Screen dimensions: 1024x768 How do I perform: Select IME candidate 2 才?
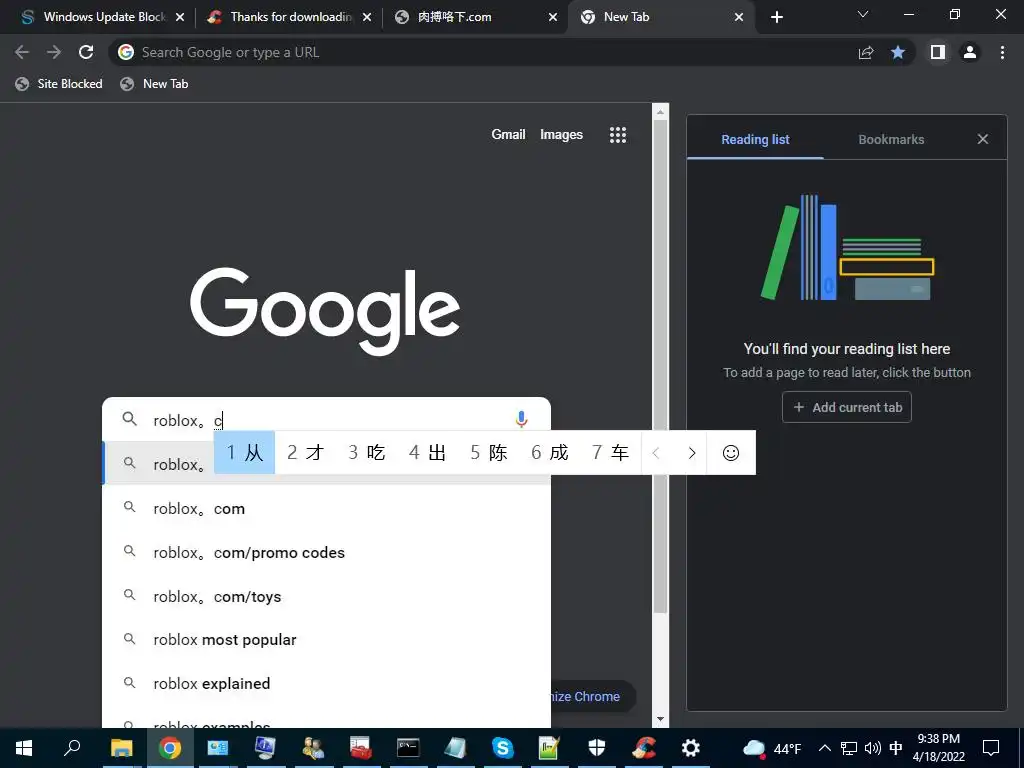click(305, 453)
